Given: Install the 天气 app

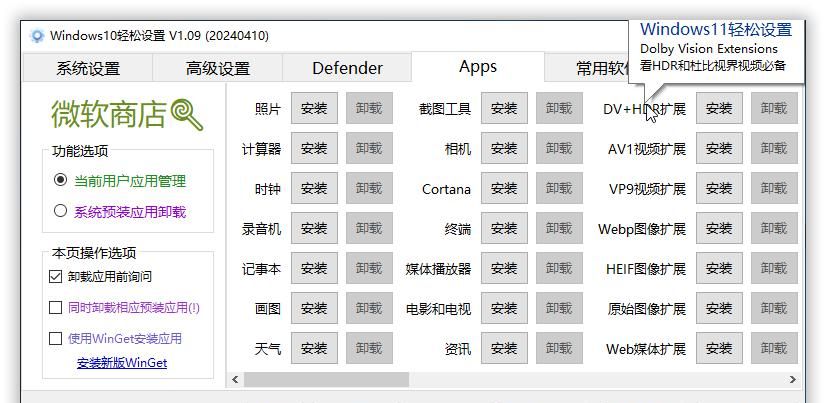Looking at the screenshot, I should point(314,348).
